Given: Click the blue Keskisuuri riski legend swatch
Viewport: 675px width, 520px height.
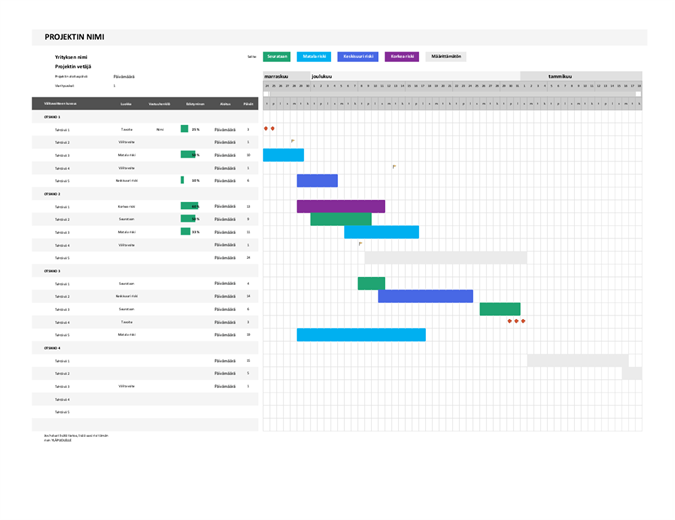Looking at the screenshot, I should point(358,56).
